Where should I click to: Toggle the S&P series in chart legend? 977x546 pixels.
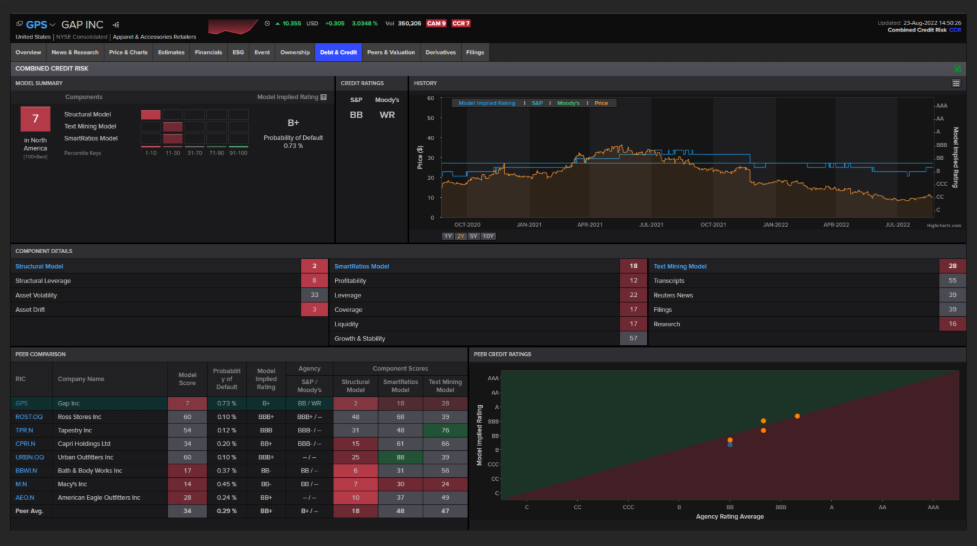pos(537,102)
